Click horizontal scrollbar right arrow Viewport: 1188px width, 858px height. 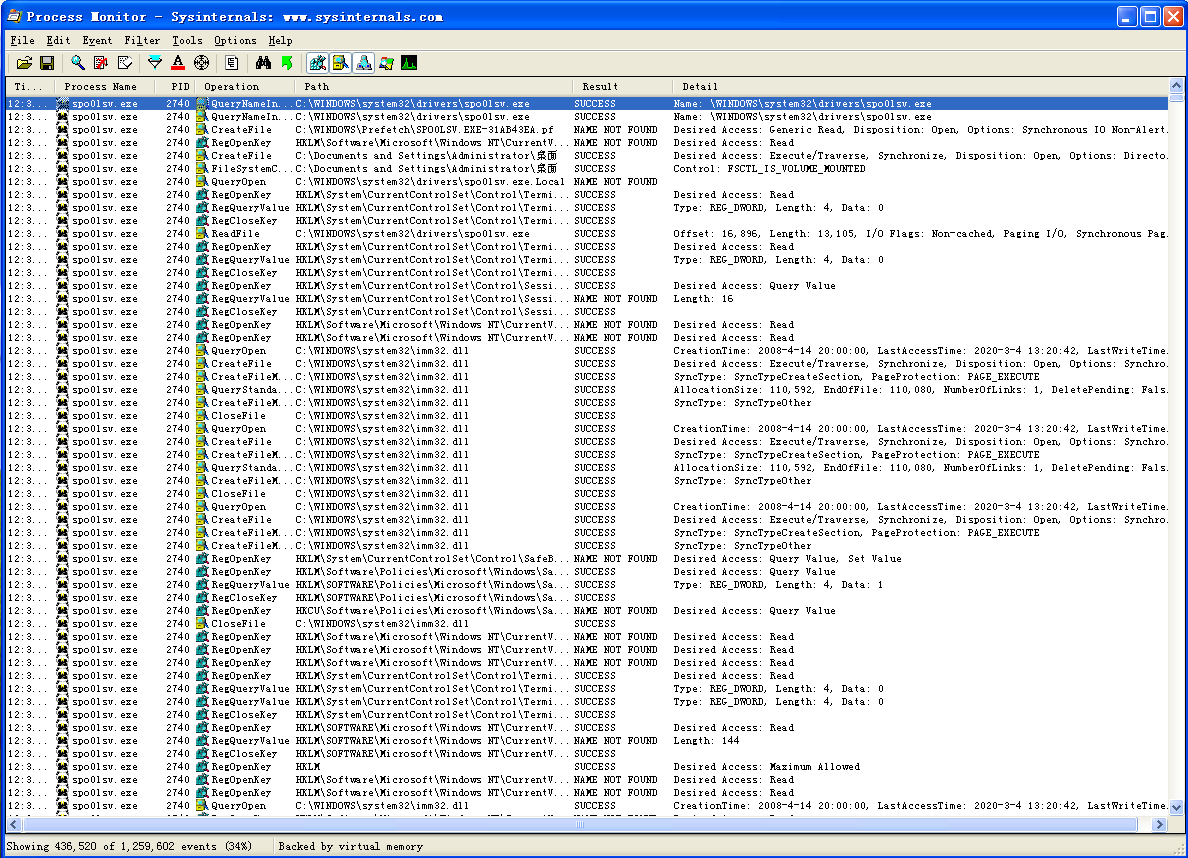tap(1159, 824)
